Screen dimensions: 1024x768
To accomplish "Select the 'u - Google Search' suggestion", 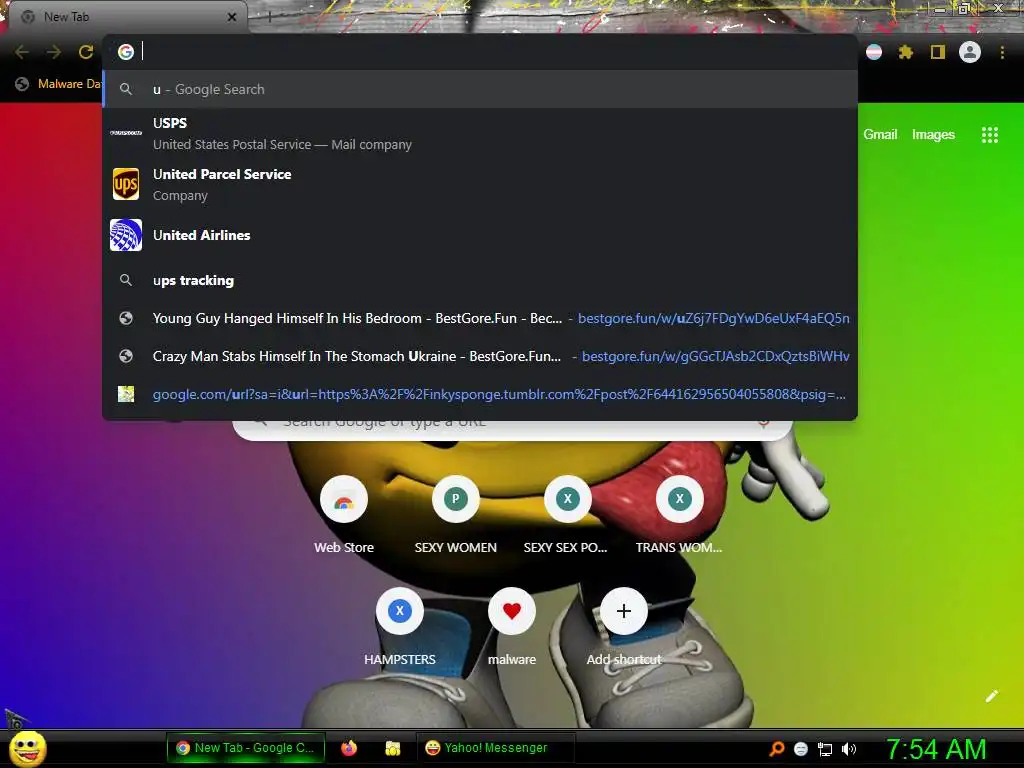I will (x=480, y=89).
